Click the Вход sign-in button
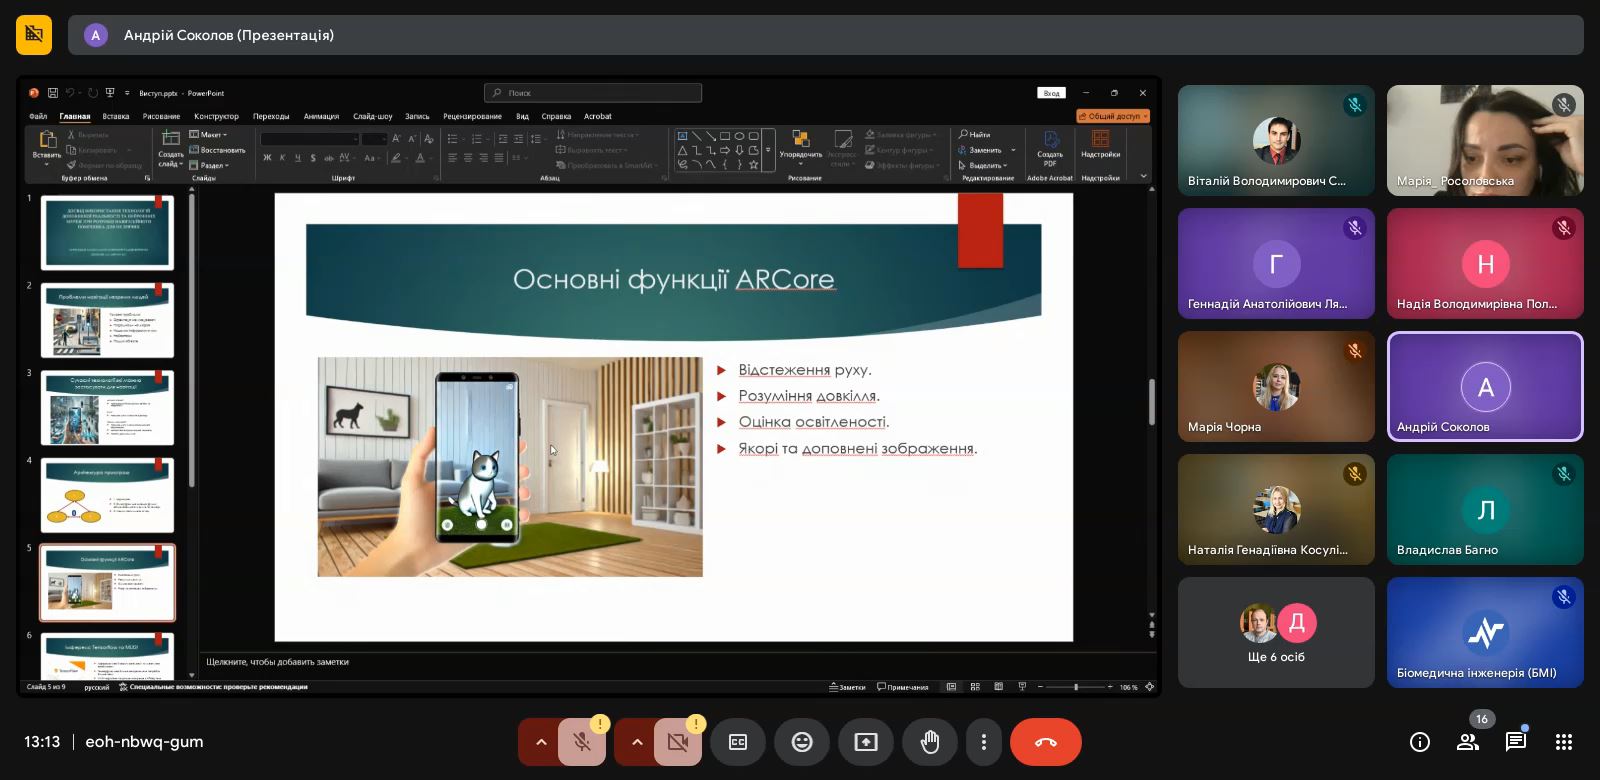This screenshot has width=1600, height=780. (x=1051, y=93)
